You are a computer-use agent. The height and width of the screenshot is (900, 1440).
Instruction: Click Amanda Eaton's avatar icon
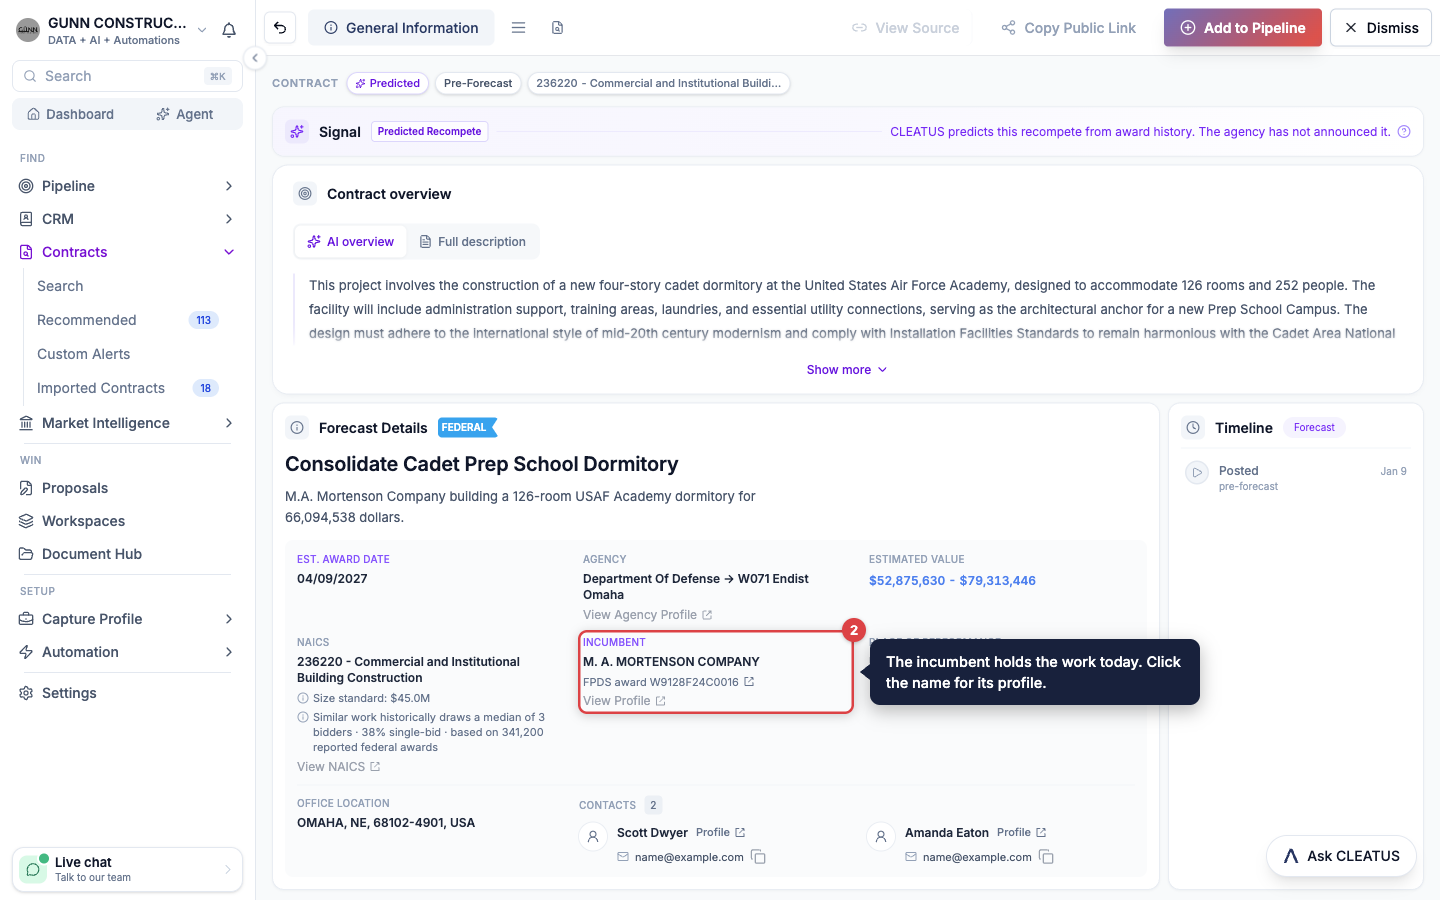881,837
